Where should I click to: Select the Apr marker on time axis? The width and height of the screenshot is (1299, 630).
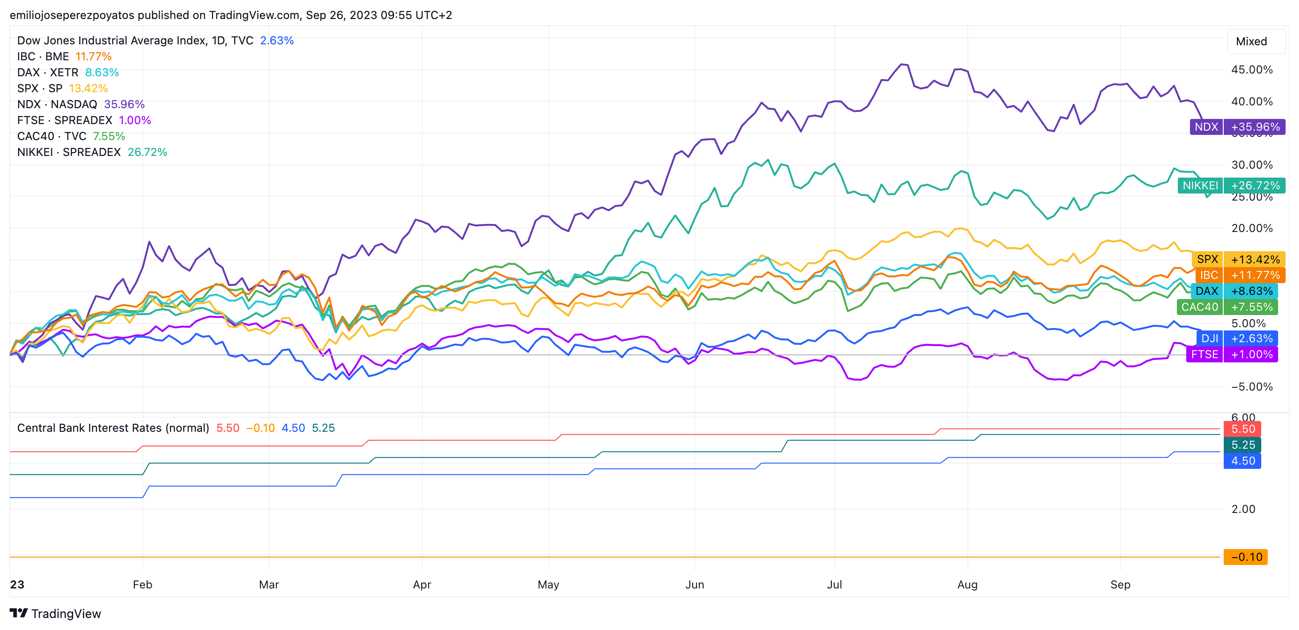point(422,584)
